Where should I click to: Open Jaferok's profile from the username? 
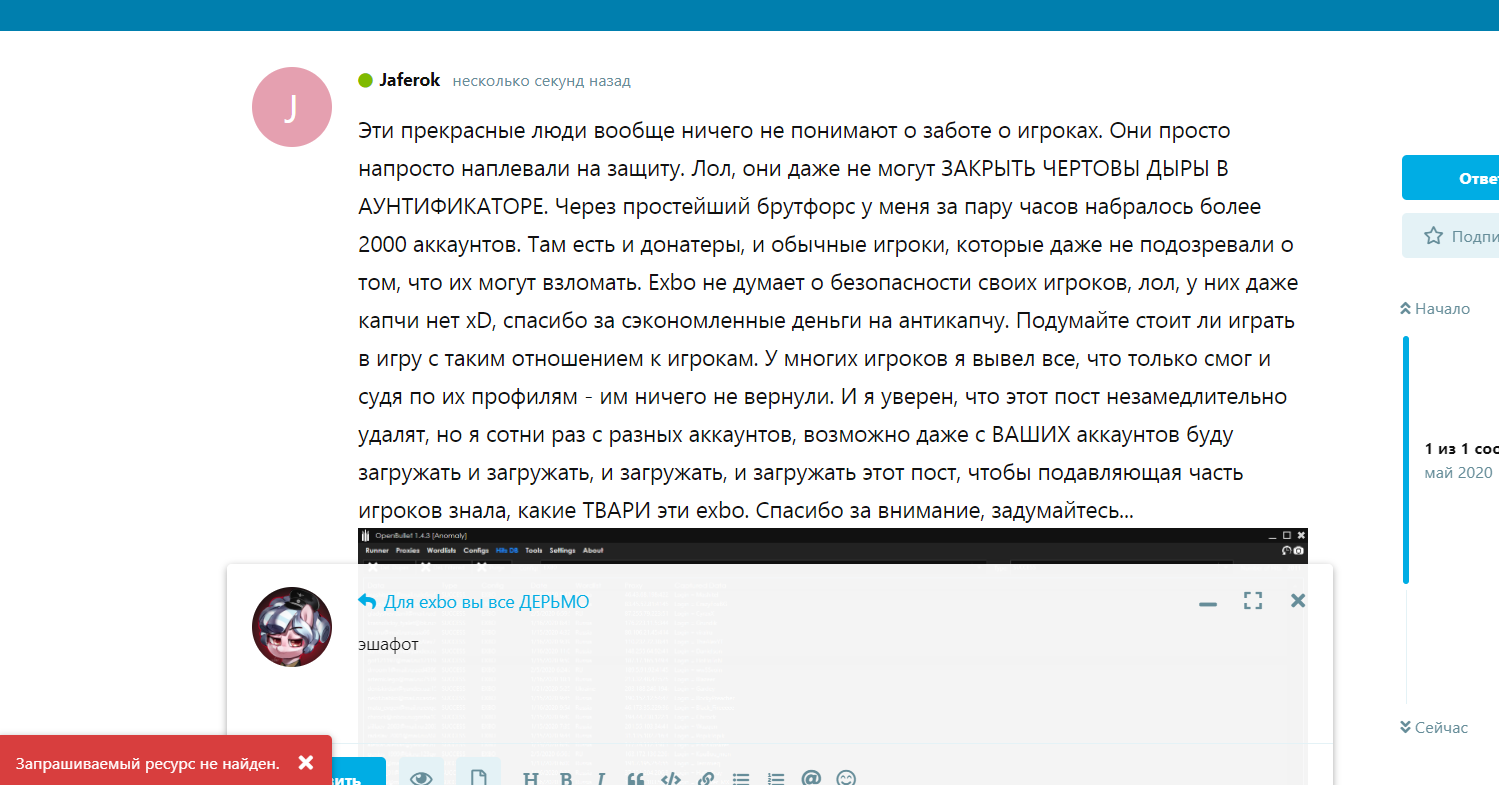click(x=410, y=81)
